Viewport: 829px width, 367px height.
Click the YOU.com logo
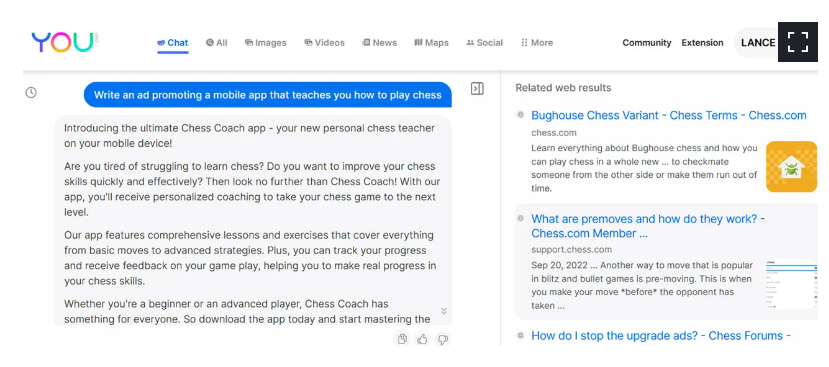pyautogui.click(x=65, y=42)
